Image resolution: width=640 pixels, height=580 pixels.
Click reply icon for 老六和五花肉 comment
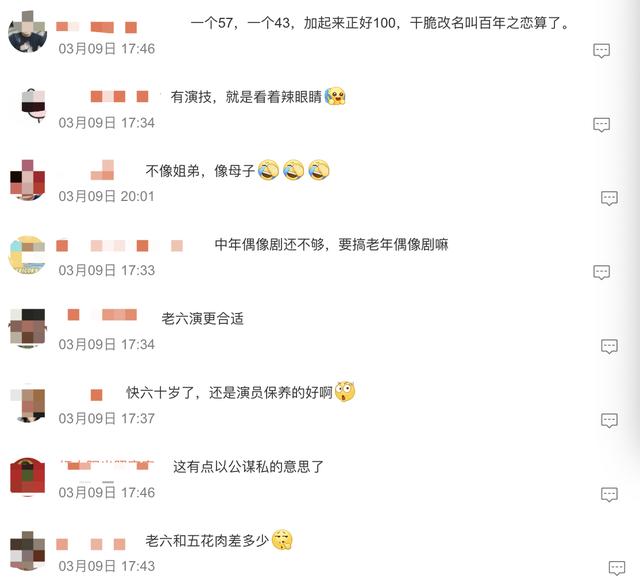coord(617,568)
